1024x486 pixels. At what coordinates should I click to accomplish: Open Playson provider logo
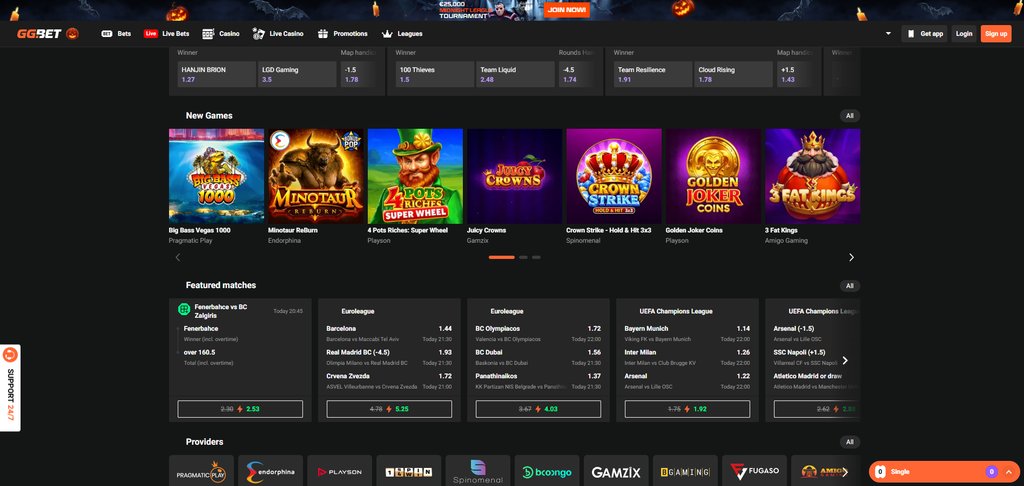point(340,472)
